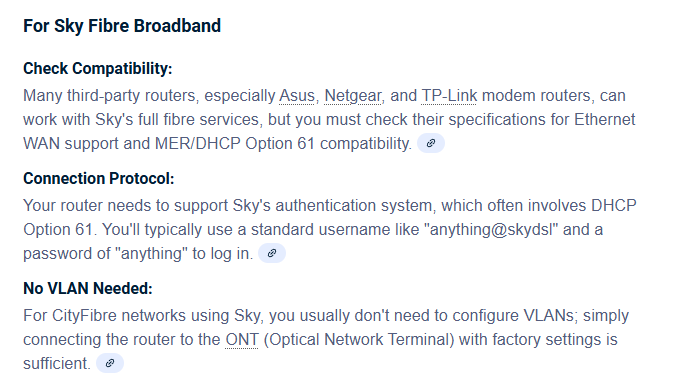Viewport: 687px width, 387px height.
Task: Click the "Connection Protocol:" subheading
Action: [x=99, y=179]
